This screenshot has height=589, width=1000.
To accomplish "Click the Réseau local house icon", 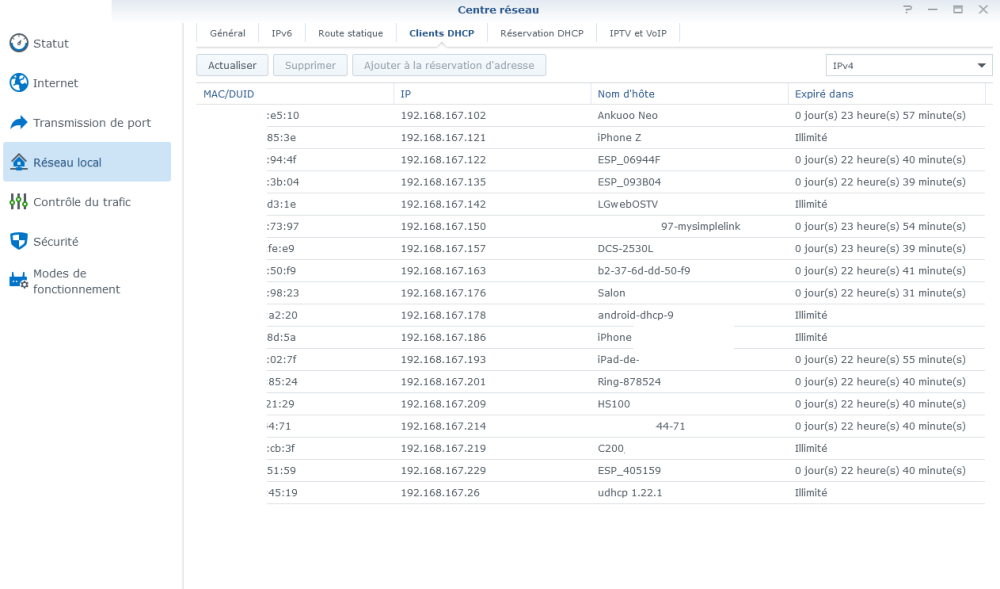I will click(18, 162).
